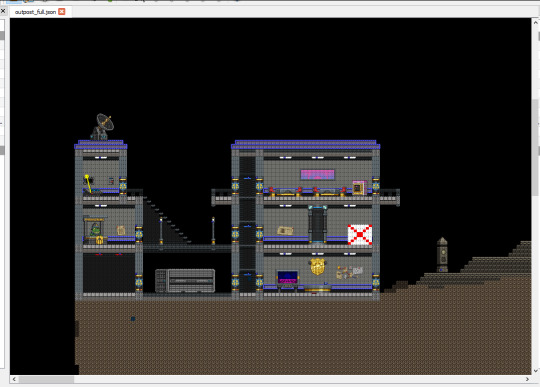Click the scroll up arrow on the vertical scrollbar

click(536, 22)
